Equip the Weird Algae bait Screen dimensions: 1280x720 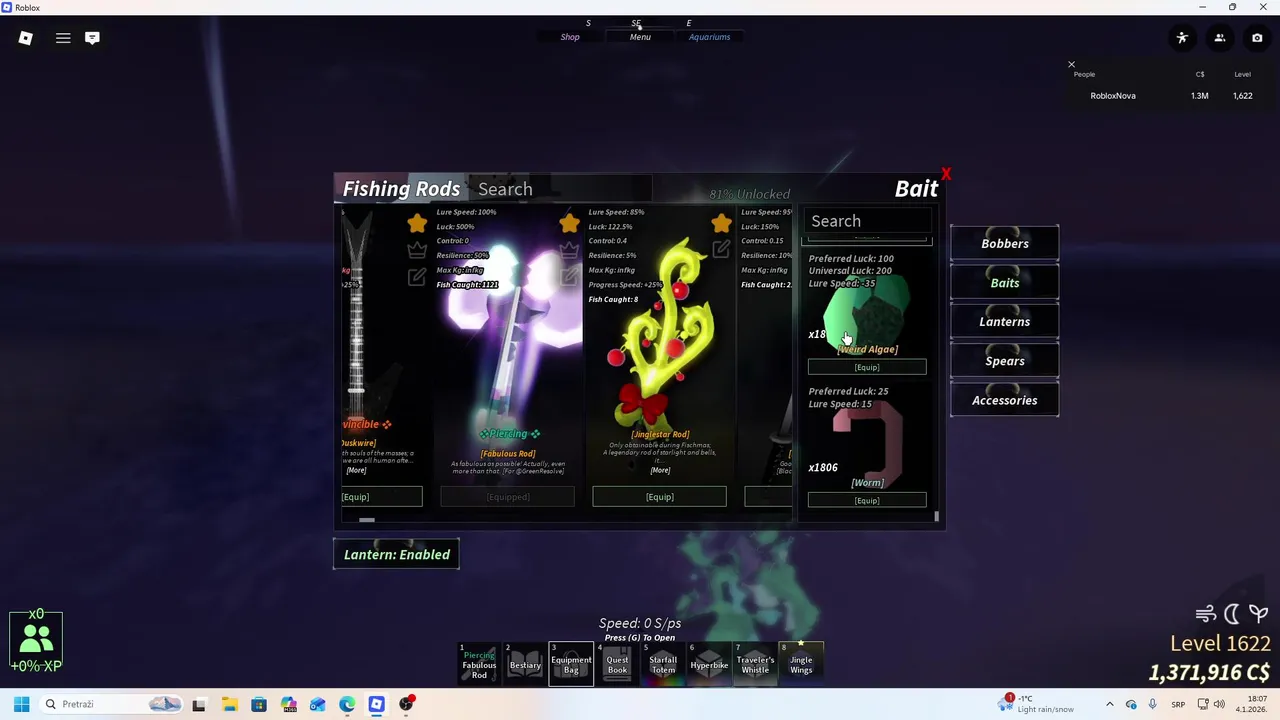(867, 367)
